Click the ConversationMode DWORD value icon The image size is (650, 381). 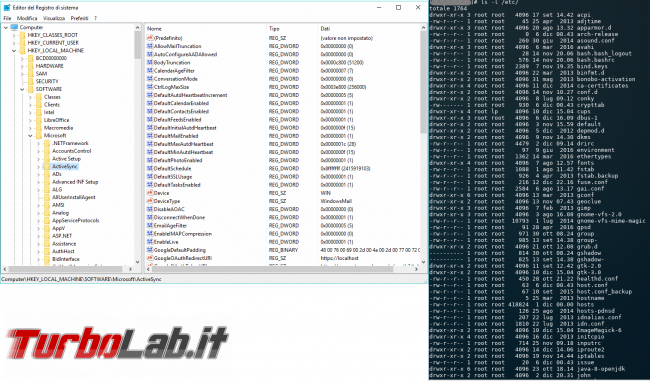150,79
